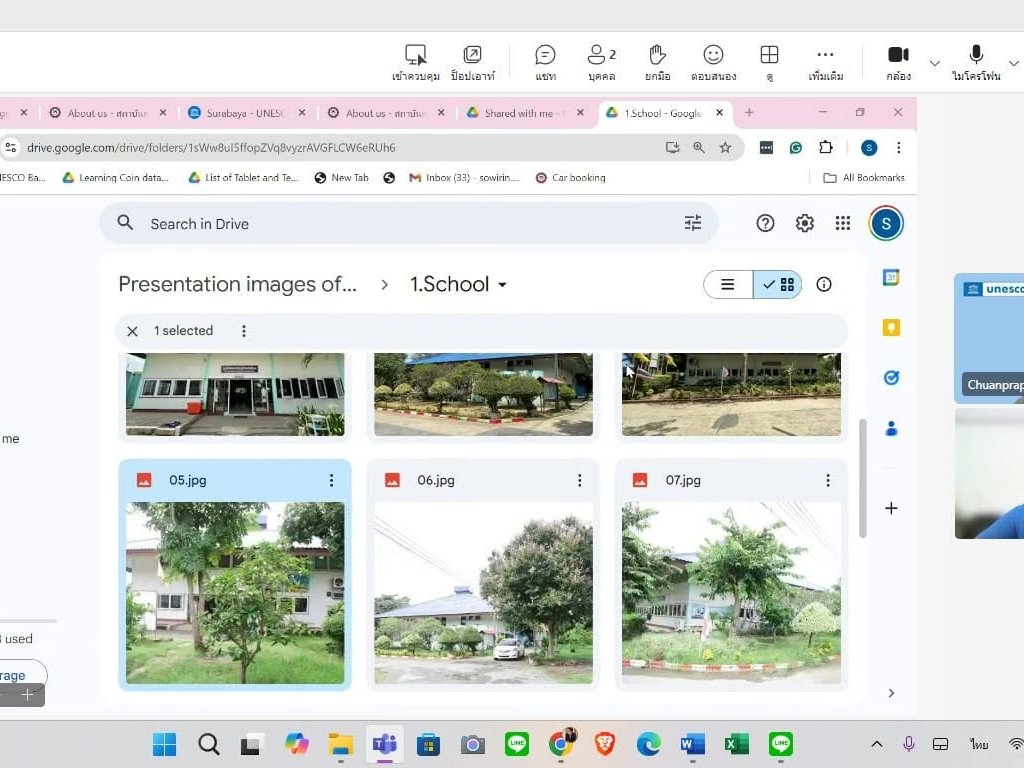Show hidden system tray icons
The width and height of the screenshot is (1024, 768).
point(877,744)
